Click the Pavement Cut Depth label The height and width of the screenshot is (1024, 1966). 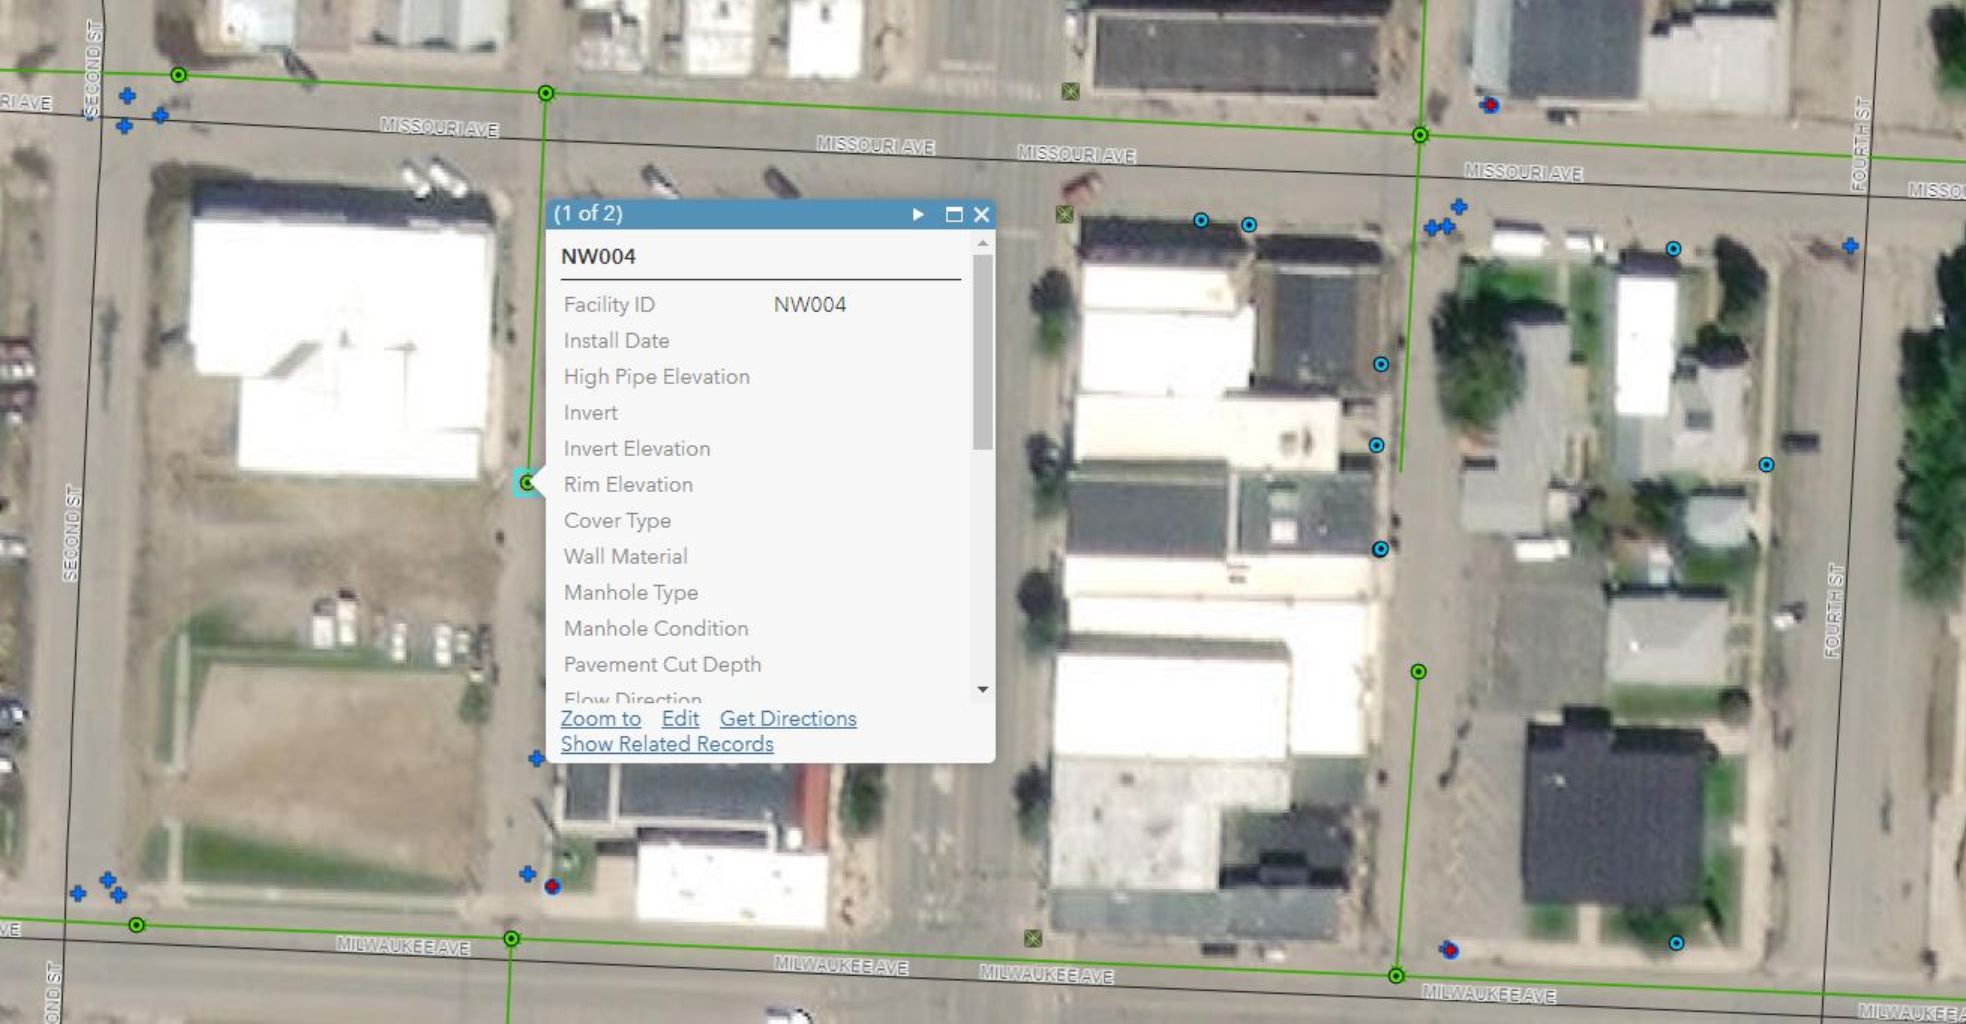point(662,665)
